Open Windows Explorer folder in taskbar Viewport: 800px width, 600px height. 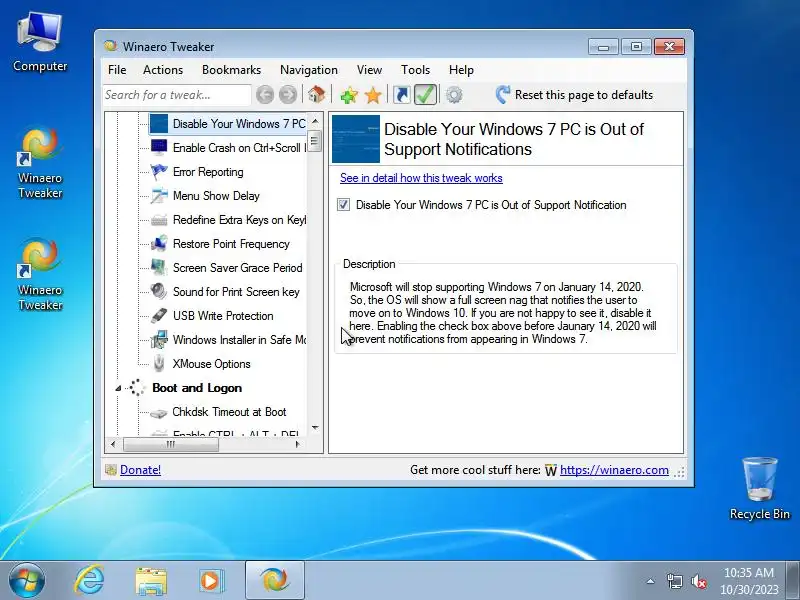(151, 581)
